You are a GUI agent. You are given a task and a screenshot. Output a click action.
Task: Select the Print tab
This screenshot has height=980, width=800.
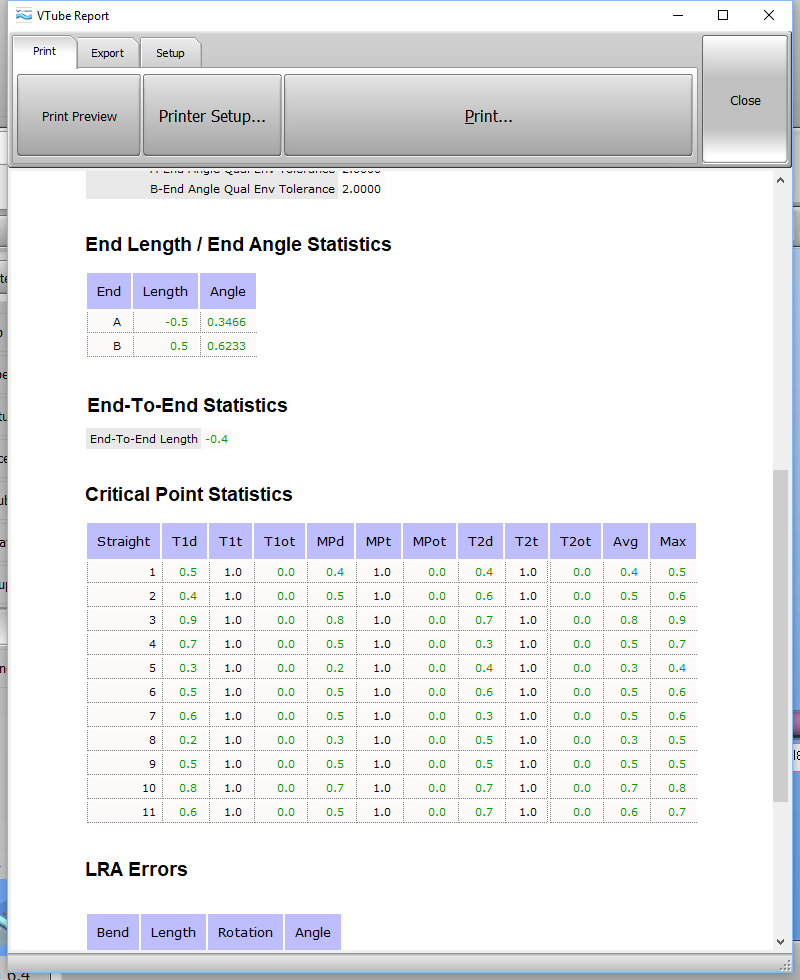tap(44, 51)
